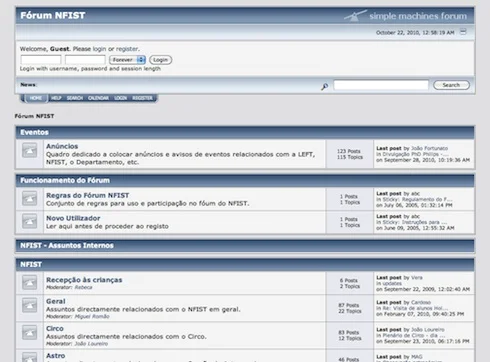Image resolution: width=490 pixels, height=362 pixels.
Task: Open the simple machines forum logo
Action: (x=406, y=15)
